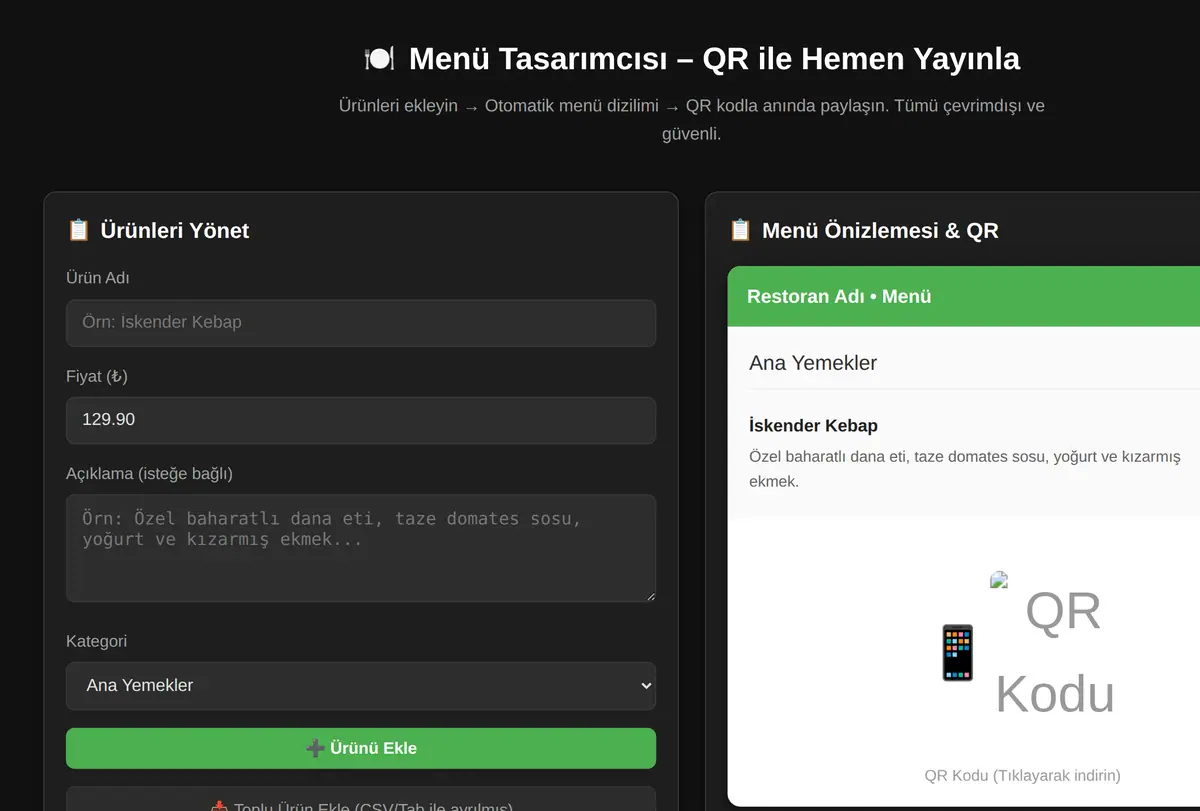1200x811 pixels.
Task: Click the Menü Tasarımcısı page heading
Action: click(x=692, y=59)
